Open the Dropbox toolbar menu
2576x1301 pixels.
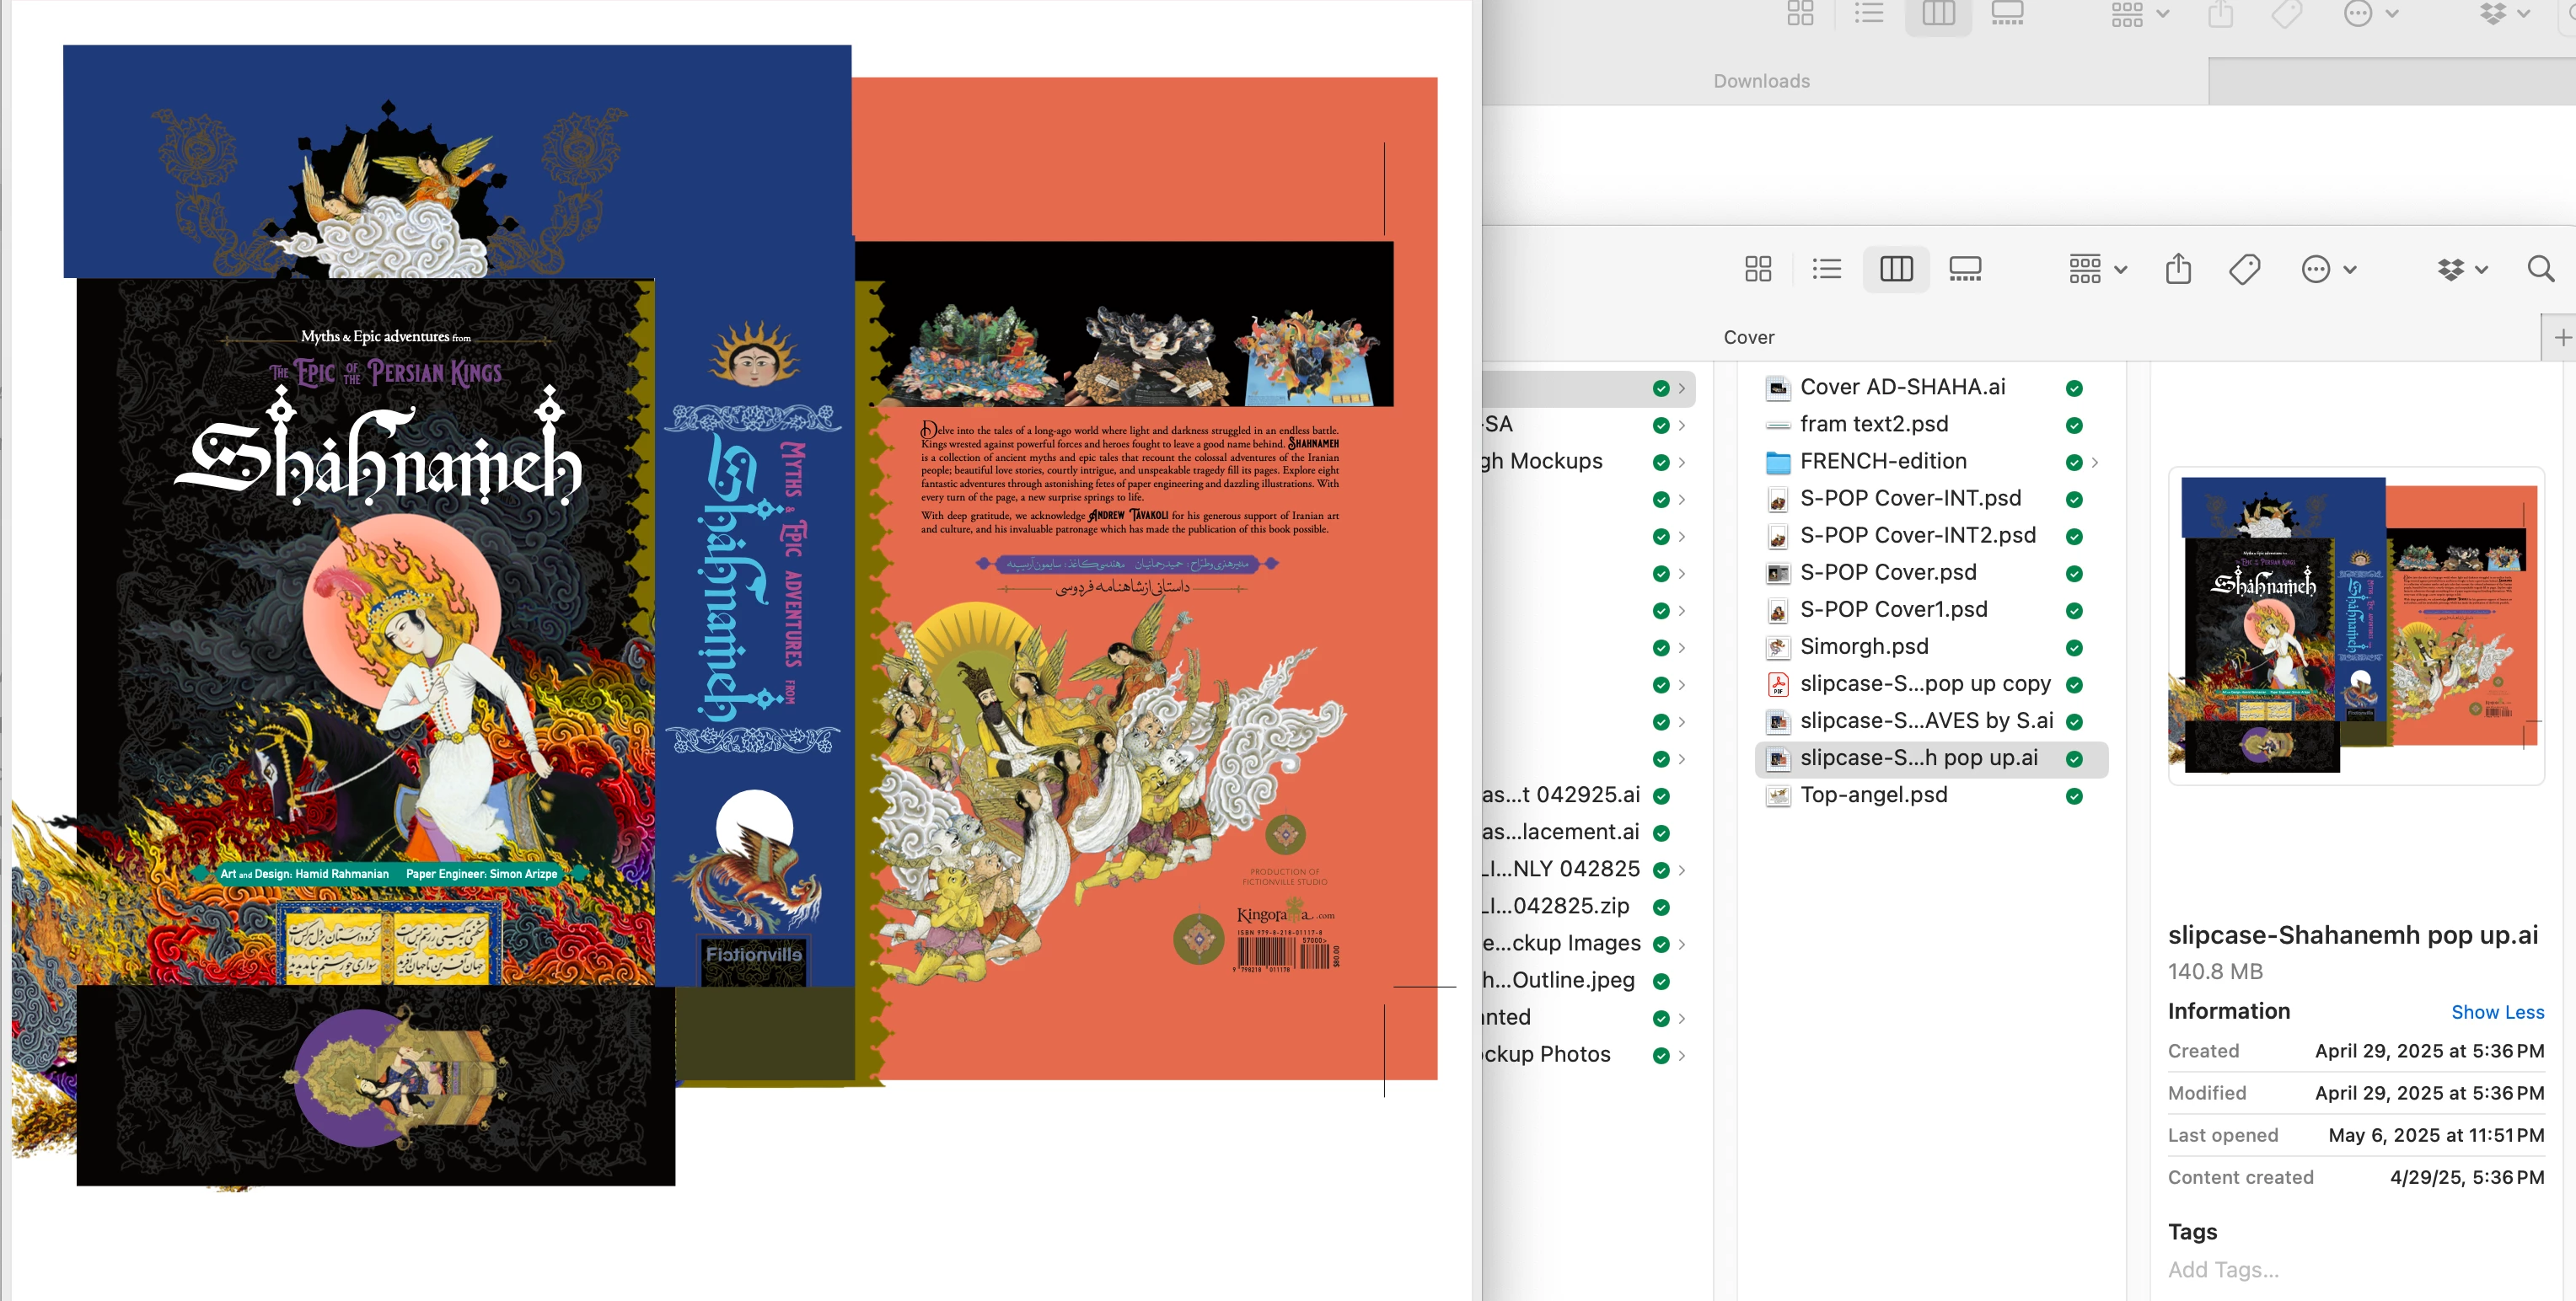coord(2460,269)
